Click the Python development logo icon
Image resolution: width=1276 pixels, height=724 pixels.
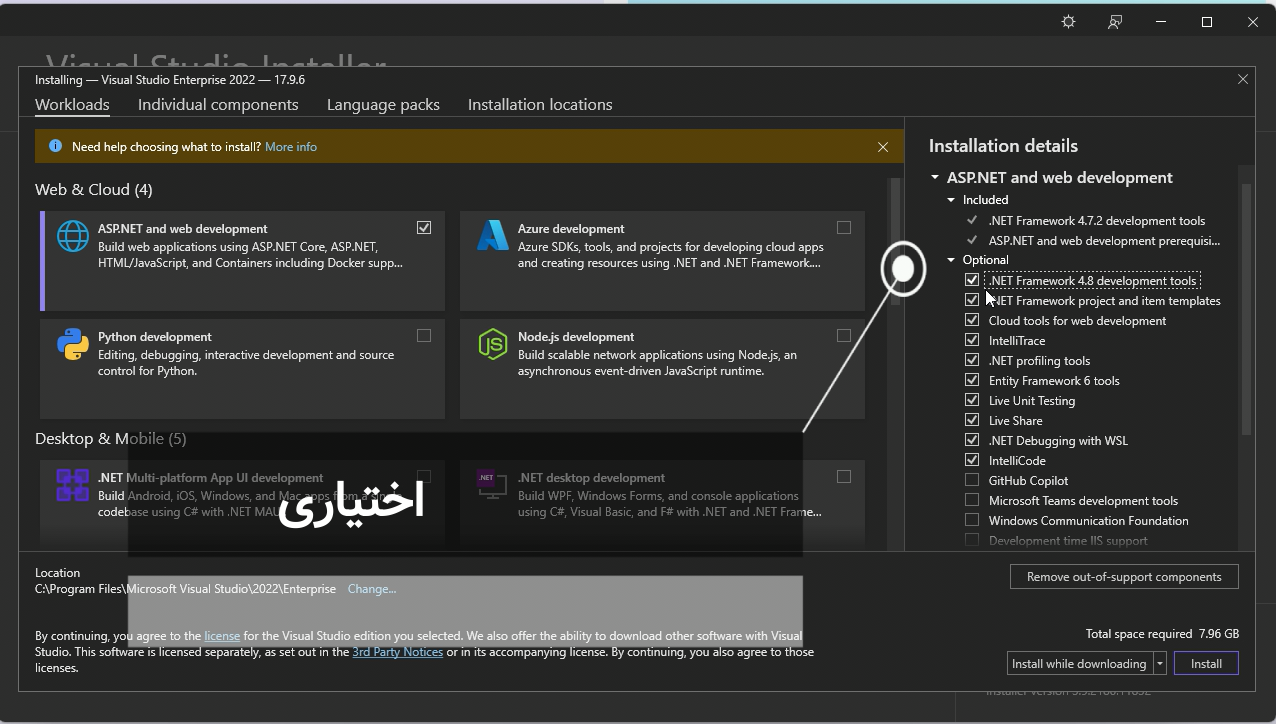click(x=72, y=344)
